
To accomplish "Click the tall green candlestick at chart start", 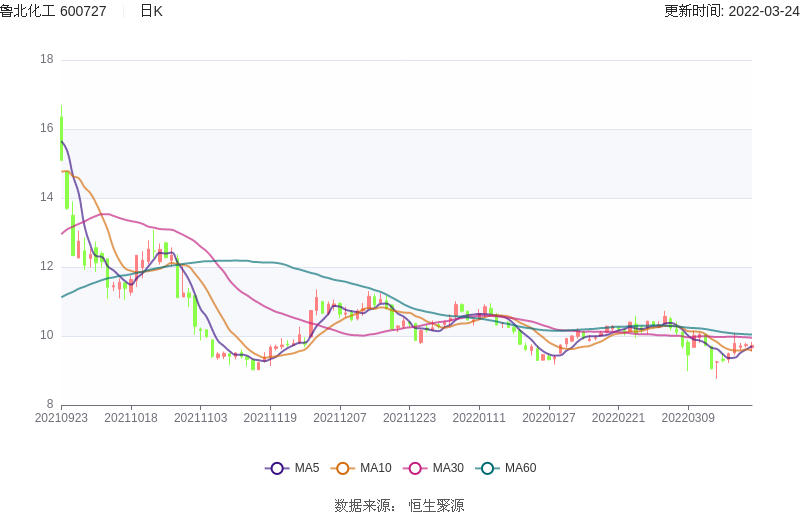I will [x=61, y=138].
